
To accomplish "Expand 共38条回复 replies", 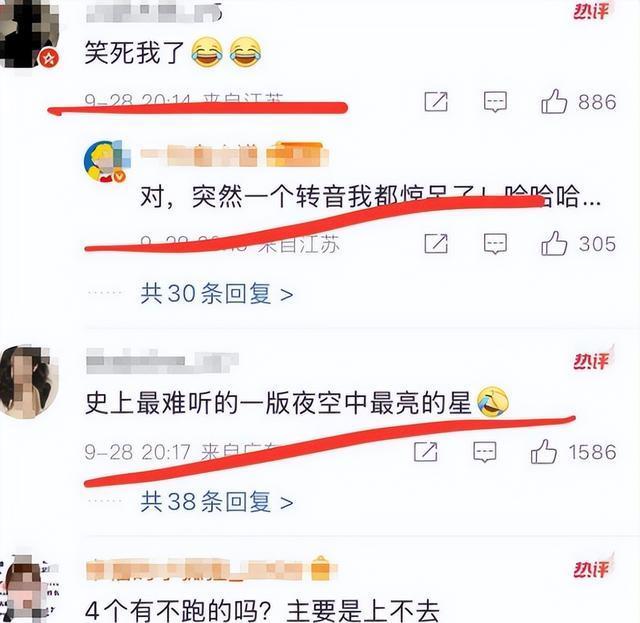I will pos(217,501).
